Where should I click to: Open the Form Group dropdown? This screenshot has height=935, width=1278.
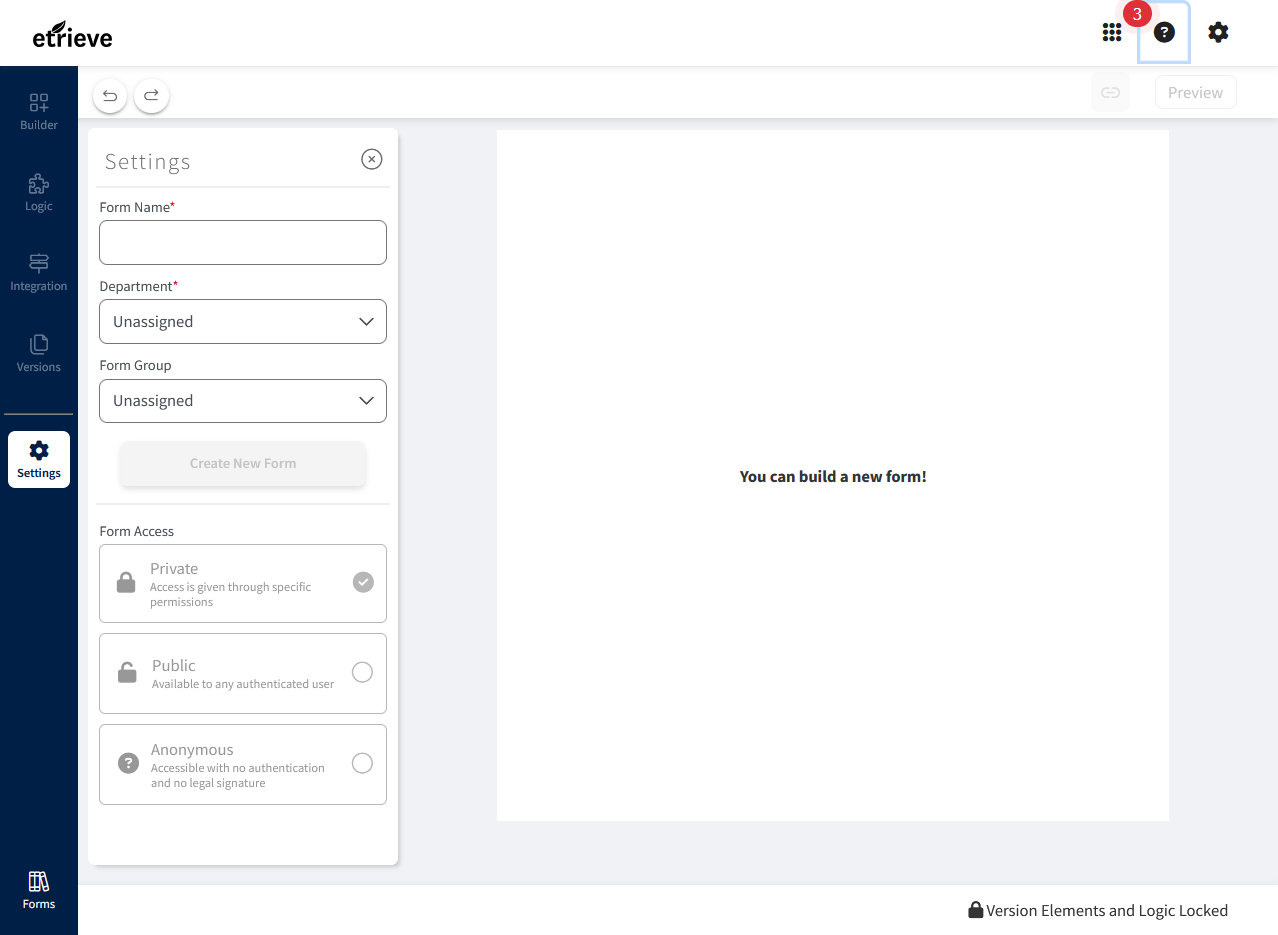242,400
